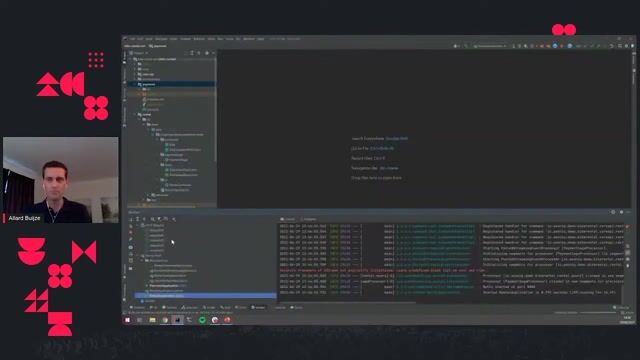Viewport: 640px width, 360px height.
Task: Collapse the Spring Boot node in Services
Action: (138, 256)
